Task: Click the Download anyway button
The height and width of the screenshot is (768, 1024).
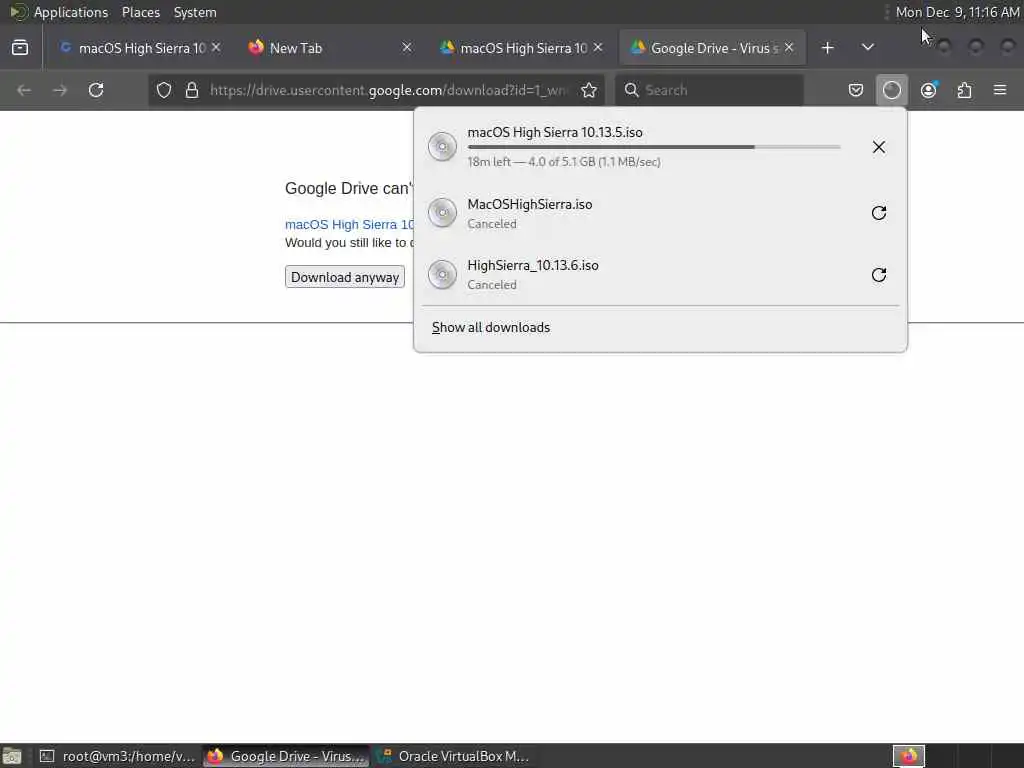Action: click(x=345, y=277)
